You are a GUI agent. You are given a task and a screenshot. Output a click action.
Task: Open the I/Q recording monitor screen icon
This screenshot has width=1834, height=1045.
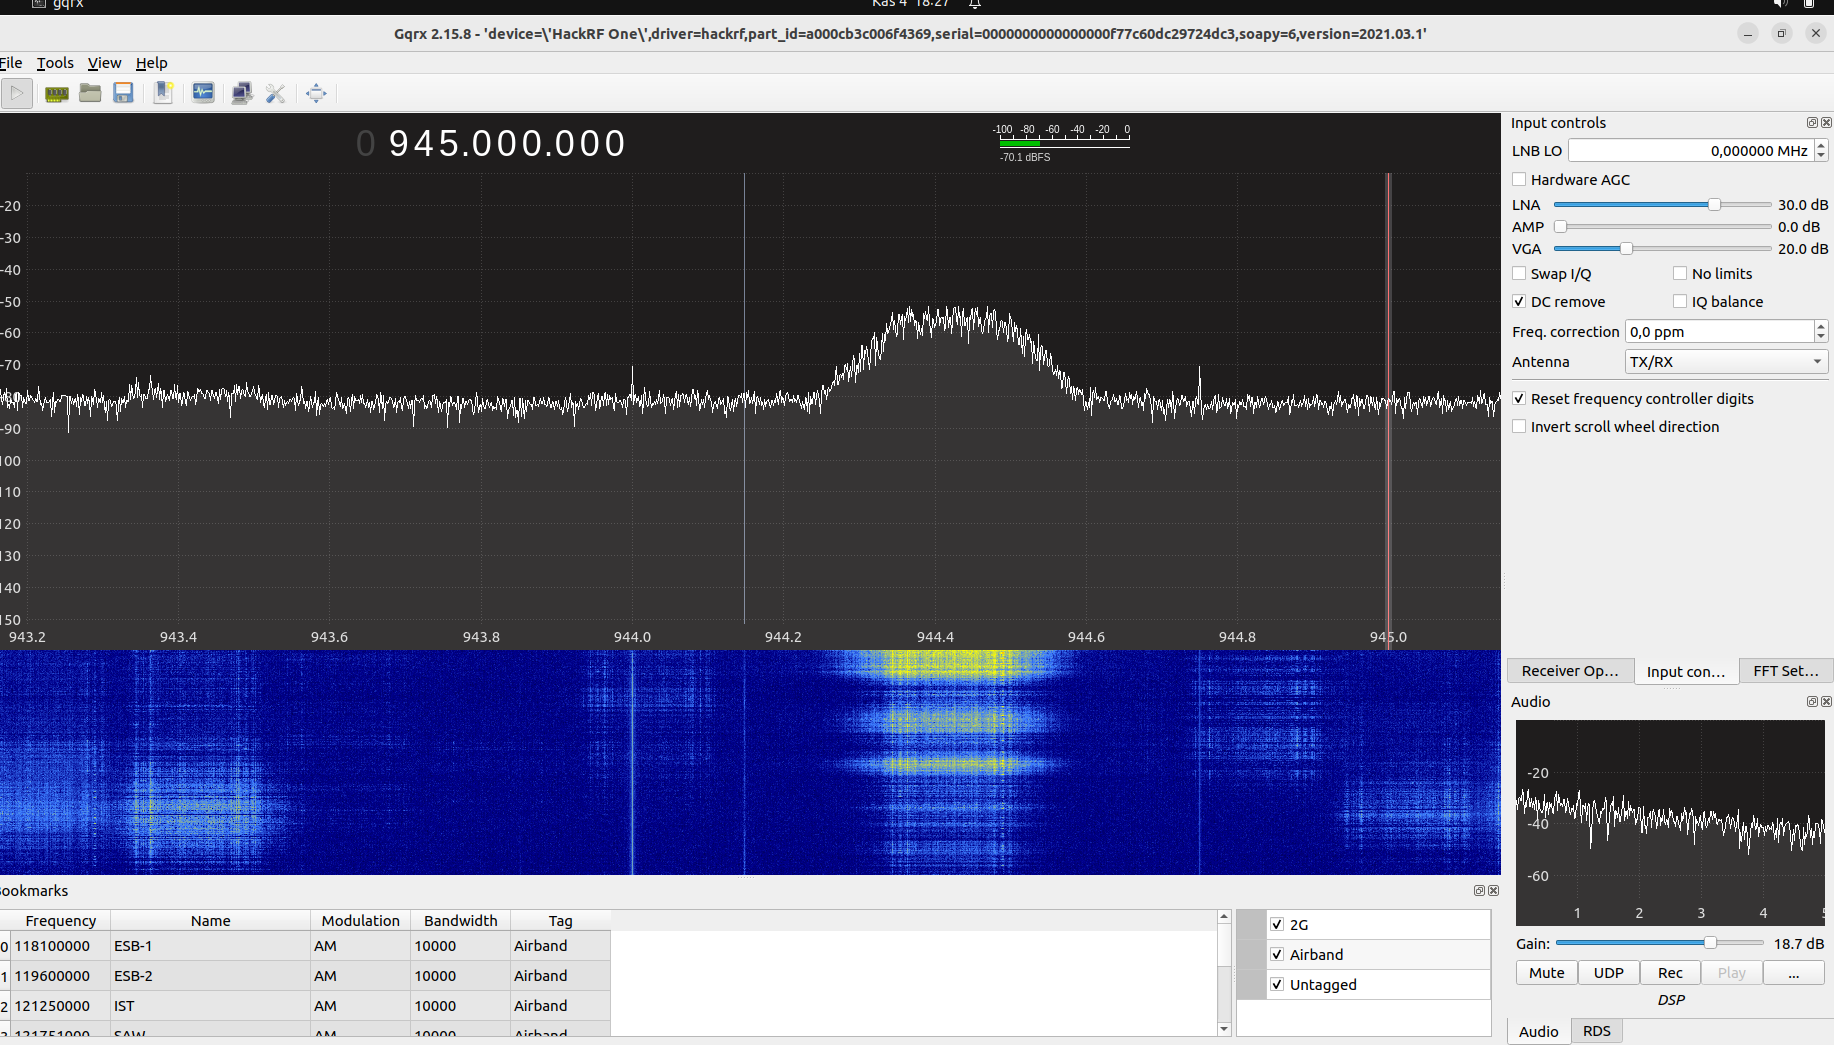[203, 93]
